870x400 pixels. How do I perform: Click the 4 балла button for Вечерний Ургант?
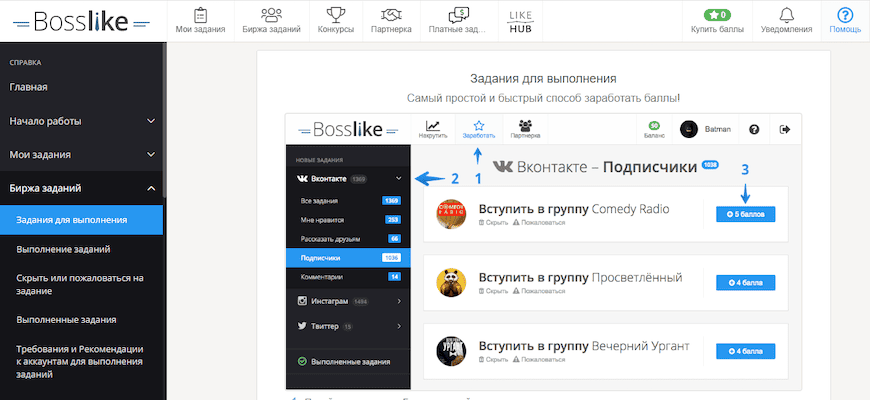[x=745, y=351]
